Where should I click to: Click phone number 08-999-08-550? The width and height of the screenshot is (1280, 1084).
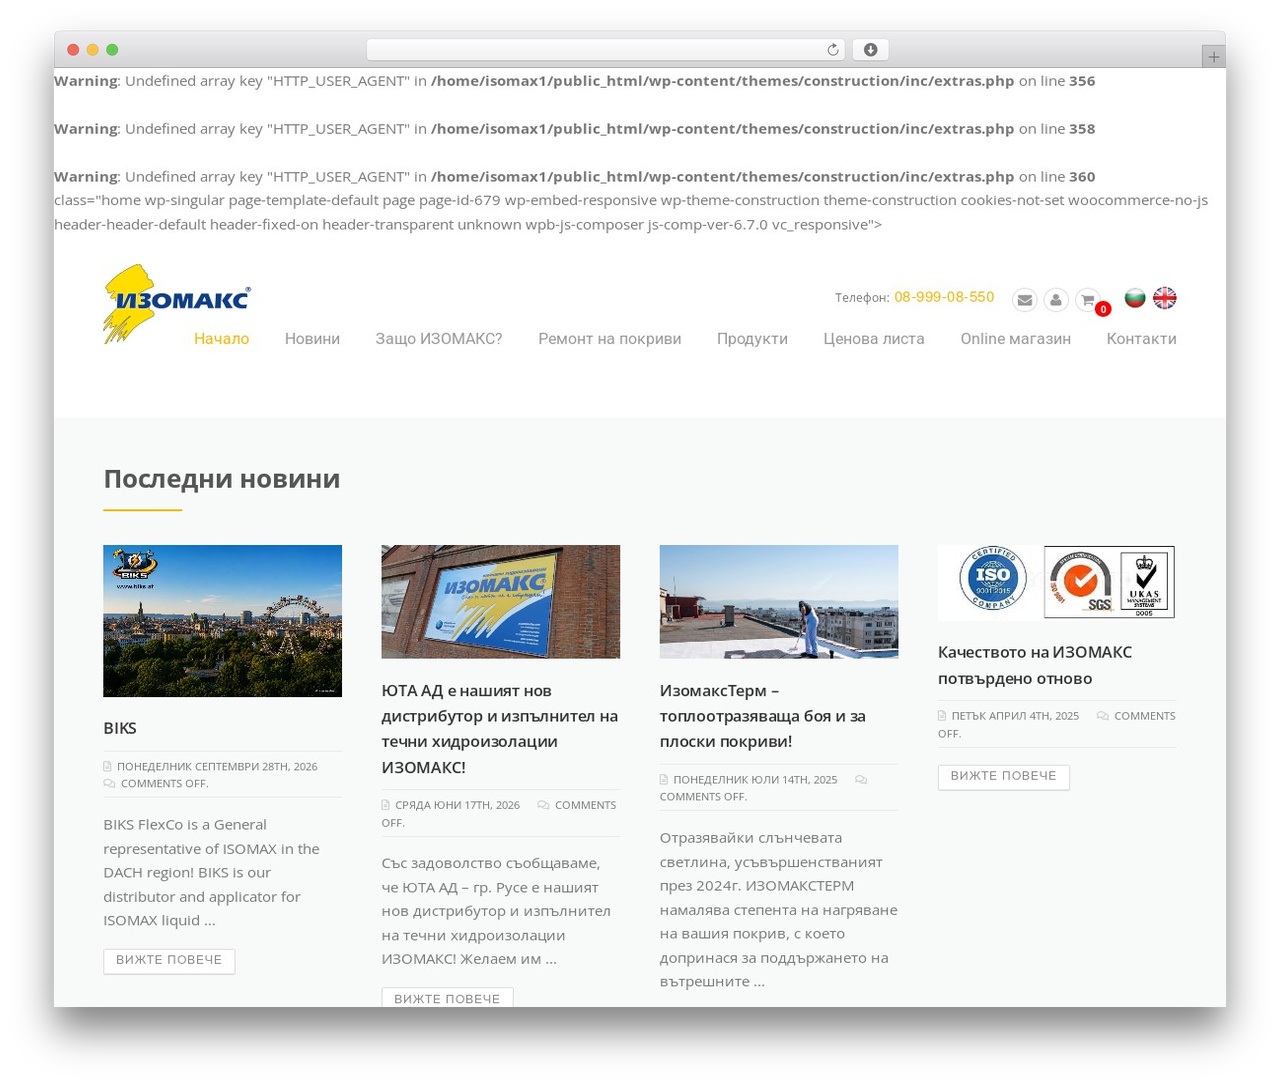pyautogui.click(x=944, y=297)
